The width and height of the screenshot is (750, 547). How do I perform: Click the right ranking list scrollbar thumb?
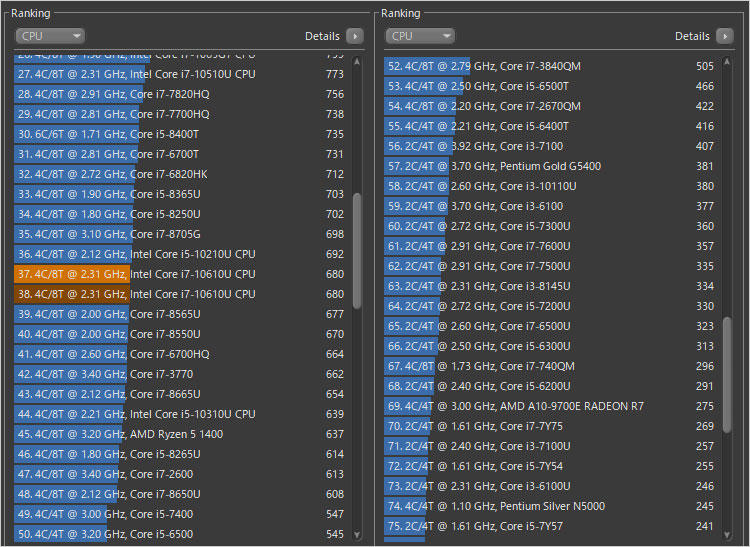tap(727, 374)
